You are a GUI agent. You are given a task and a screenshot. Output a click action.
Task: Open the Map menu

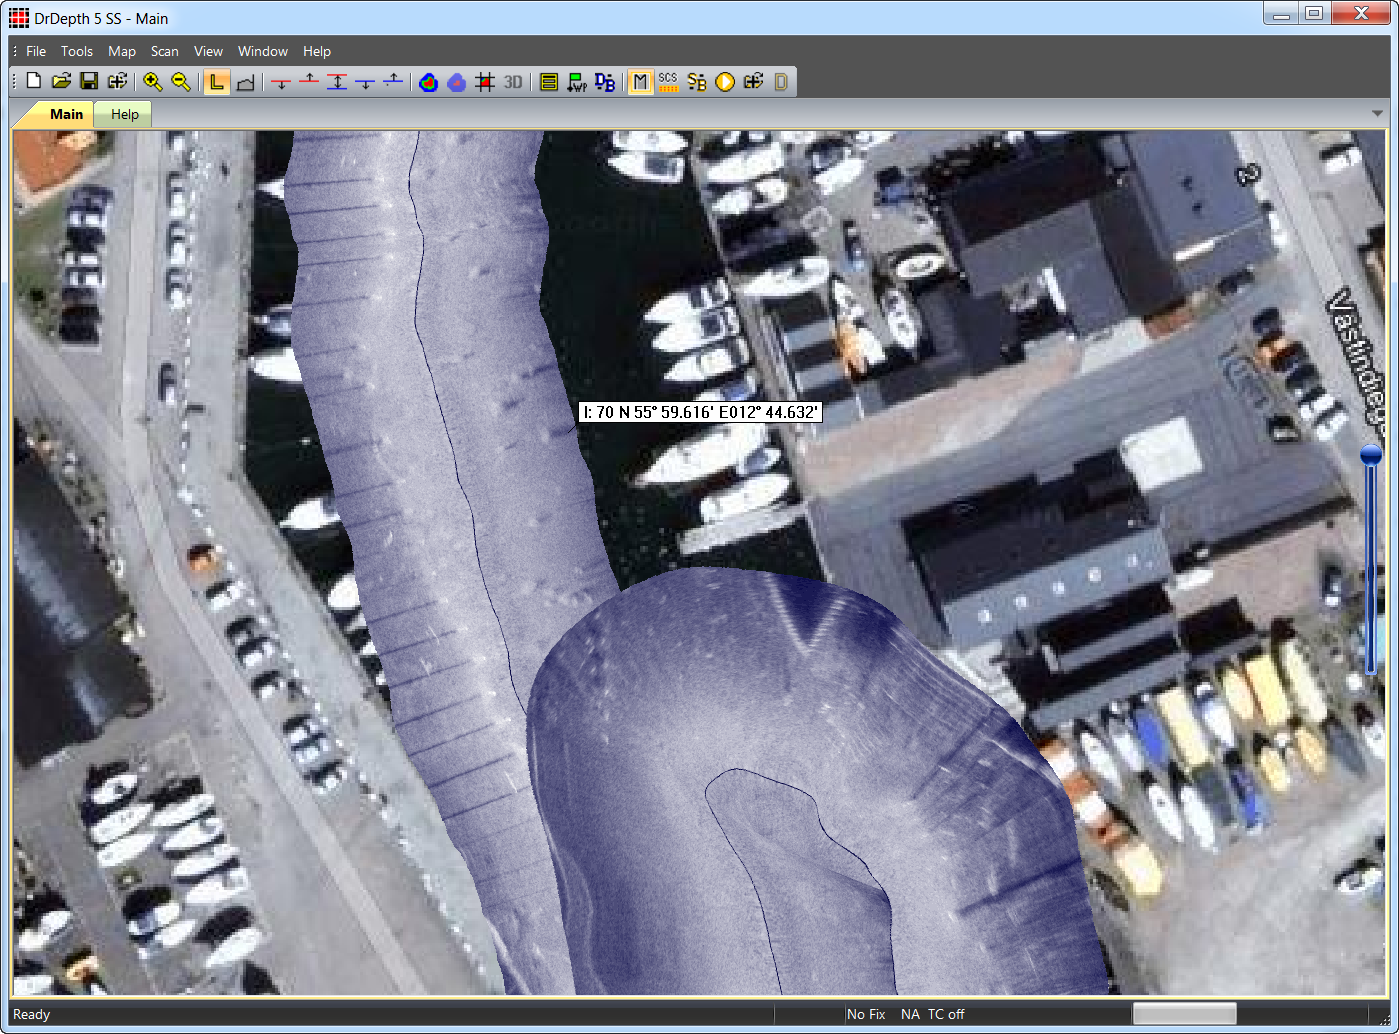(x=122, y=51)
